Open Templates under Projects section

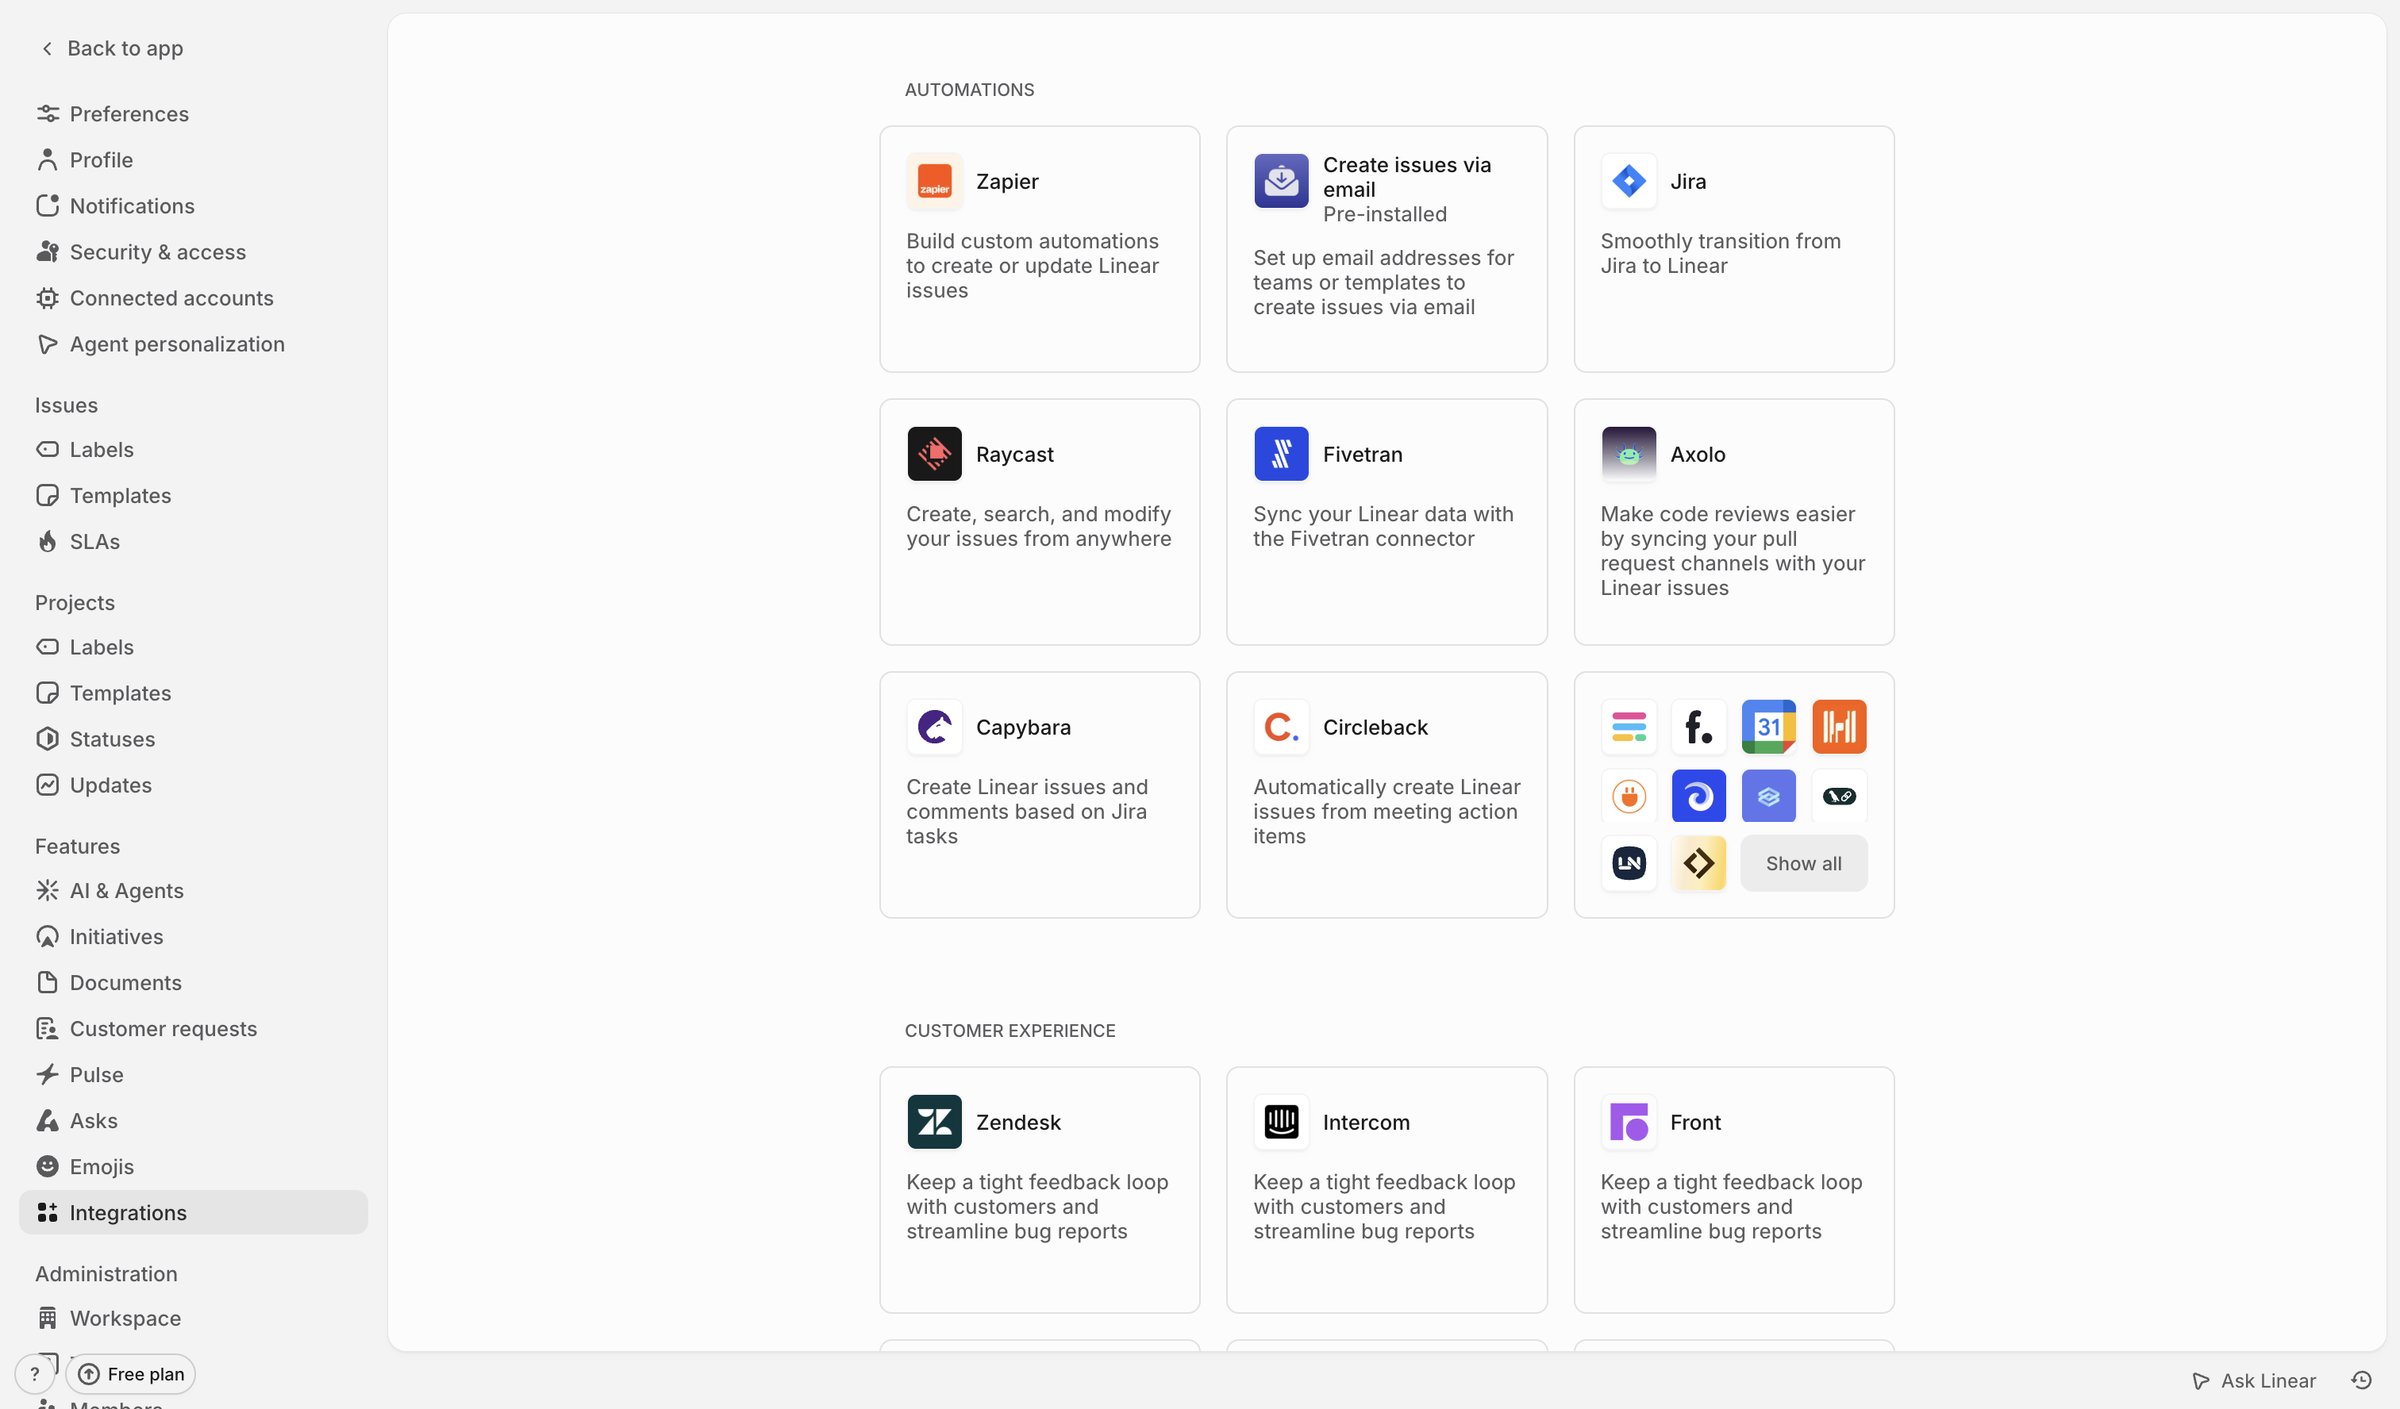coord(193,693)
